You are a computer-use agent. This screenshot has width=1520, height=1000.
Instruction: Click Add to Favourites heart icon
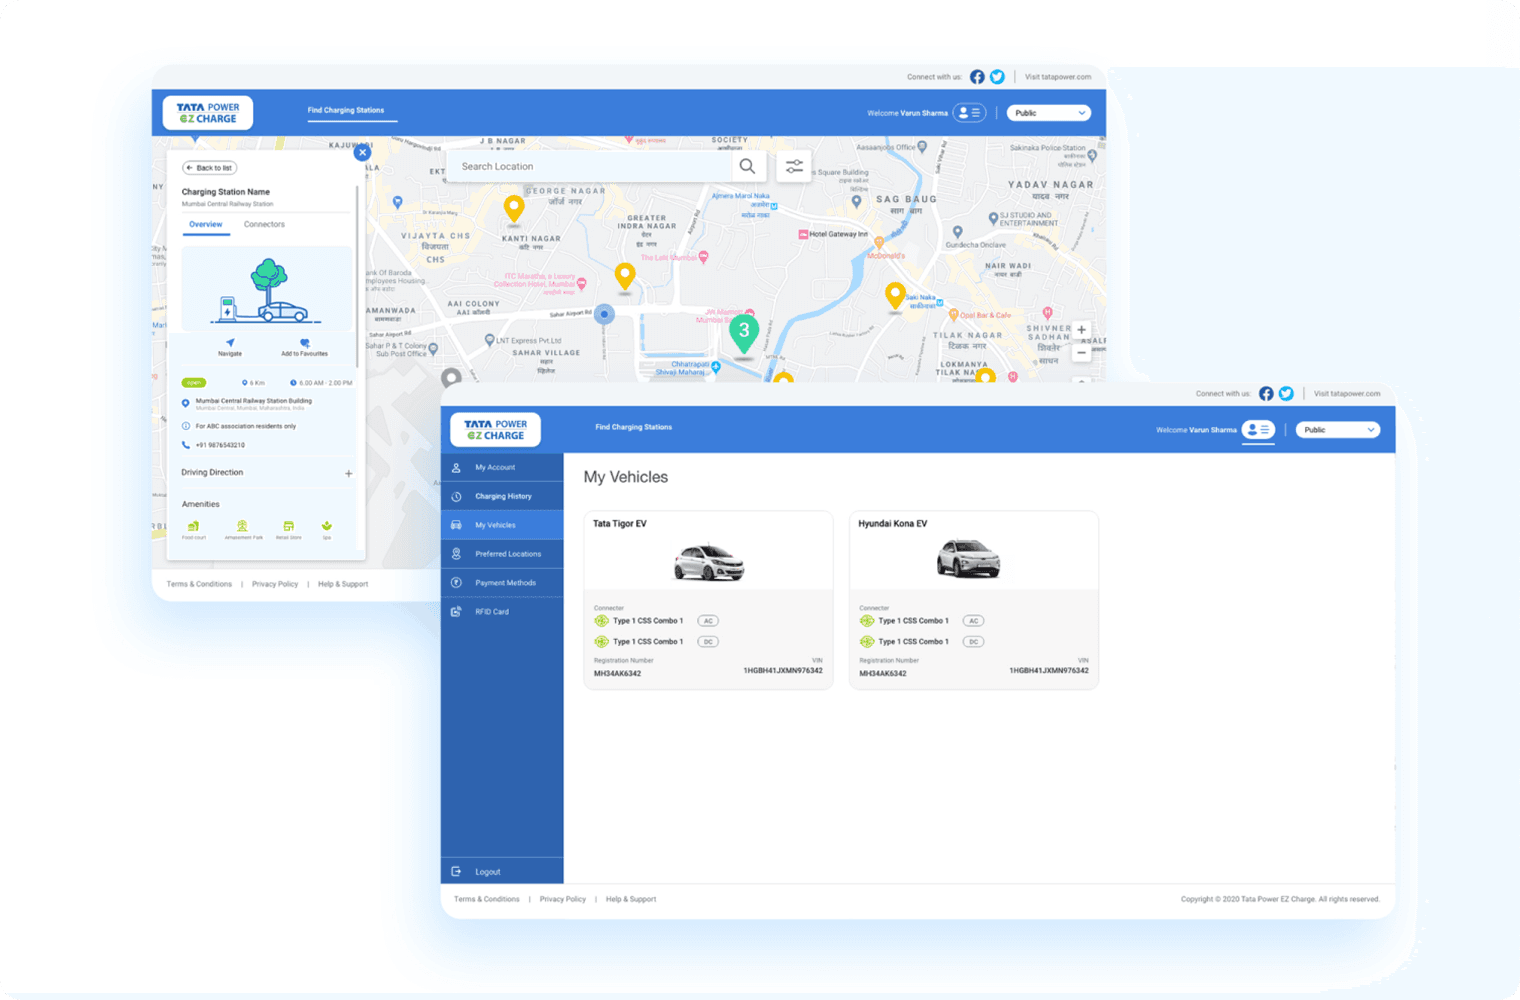point(305,342)
